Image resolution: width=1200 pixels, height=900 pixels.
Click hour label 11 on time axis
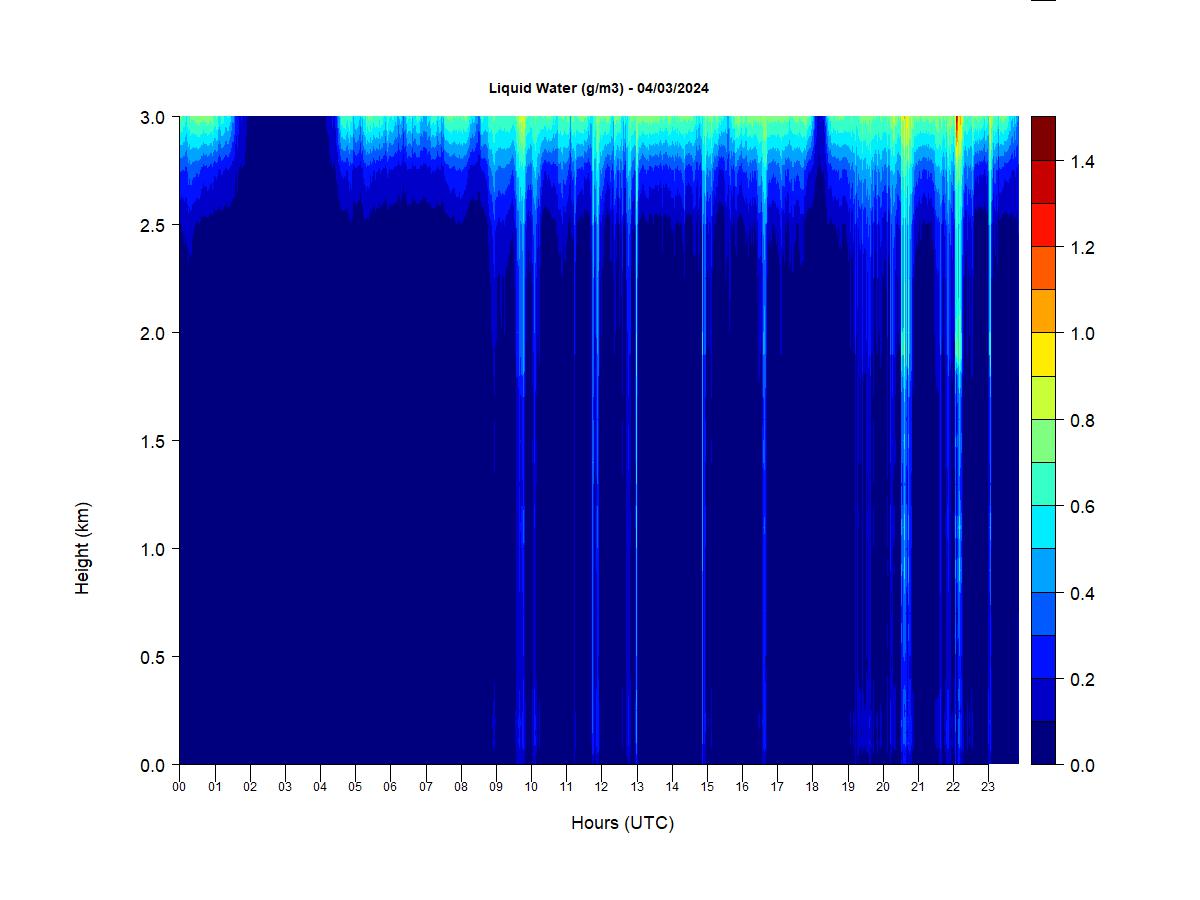[x=566, y=787]
